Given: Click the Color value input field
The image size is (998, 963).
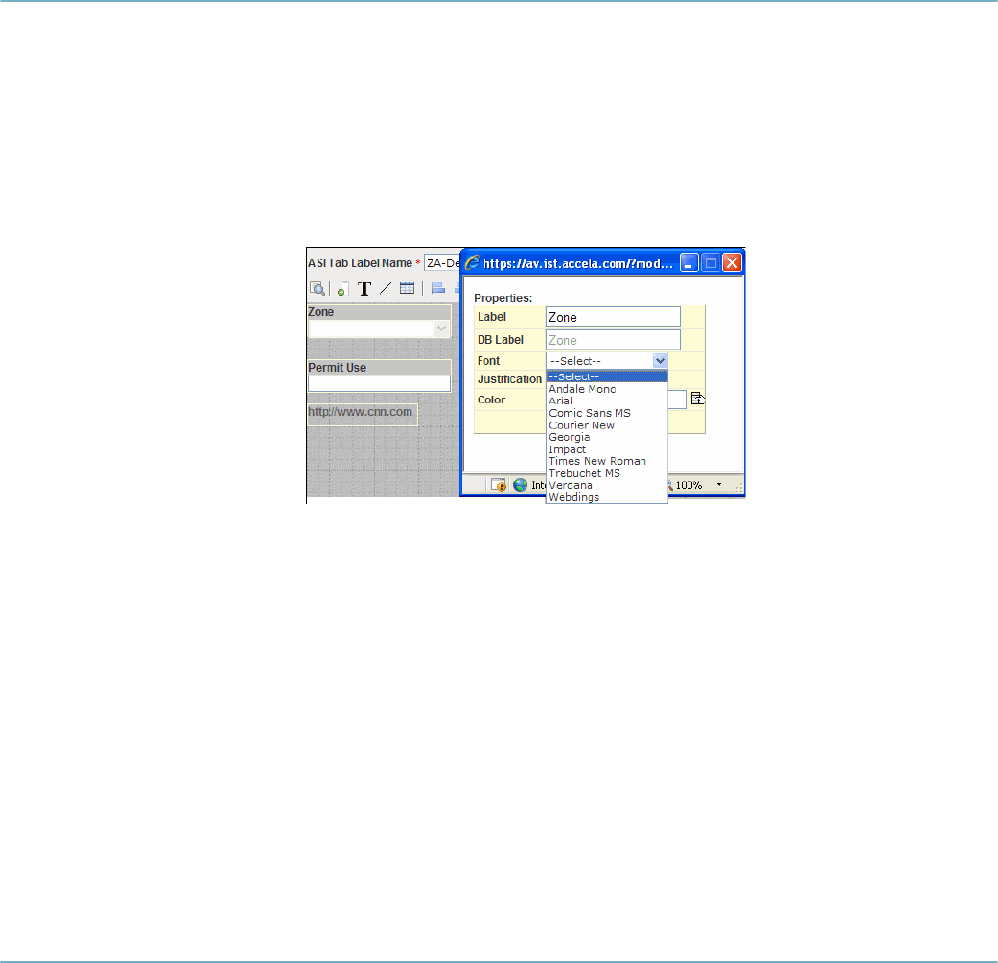Looking at the screenshot, I should coord(677,399).
